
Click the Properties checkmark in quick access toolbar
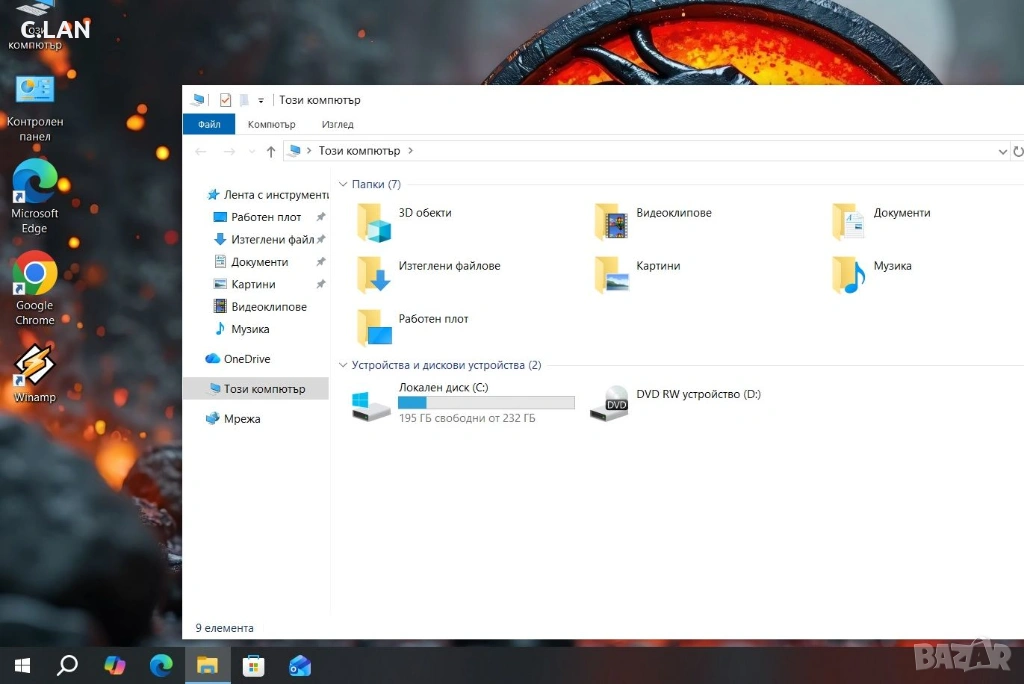(225, 100)
